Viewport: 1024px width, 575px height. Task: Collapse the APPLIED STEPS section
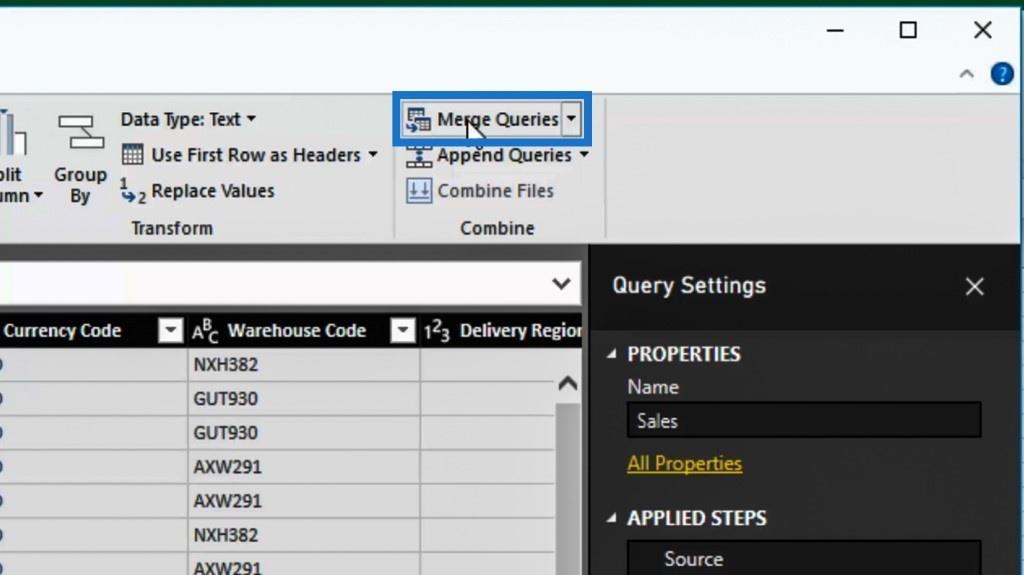pyautogui.click(x=611, y=518)
